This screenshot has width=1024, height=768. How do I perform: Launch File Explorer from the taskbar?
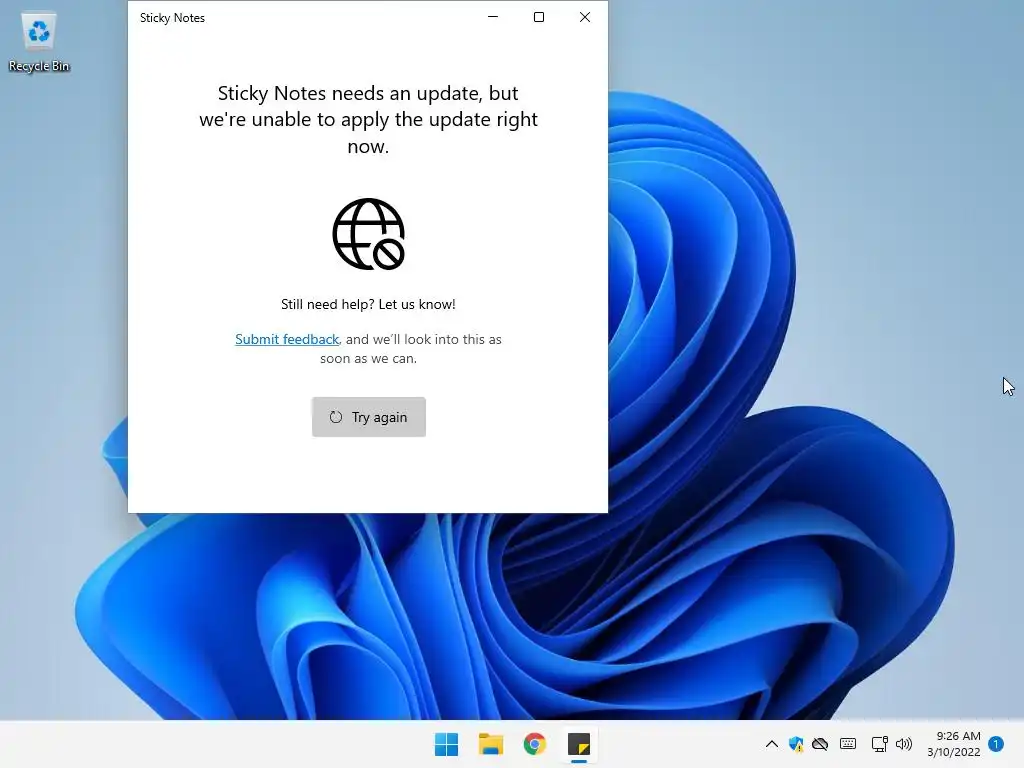click(x=490, y=744)
